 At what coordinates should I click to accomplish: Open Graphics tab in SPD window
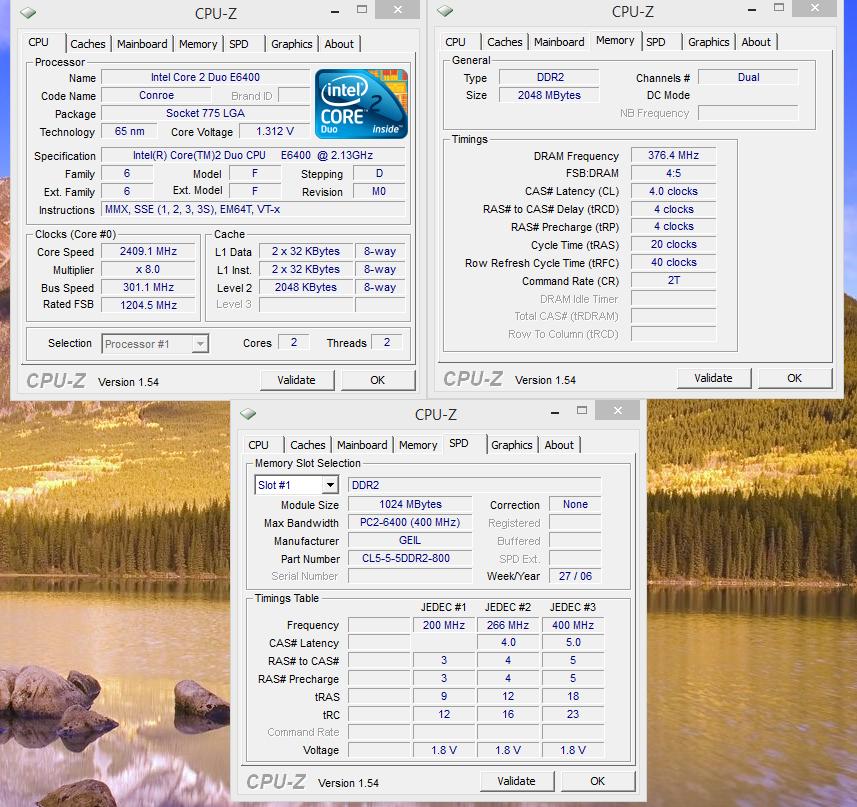pyautogui.click(x=512, y=445)
